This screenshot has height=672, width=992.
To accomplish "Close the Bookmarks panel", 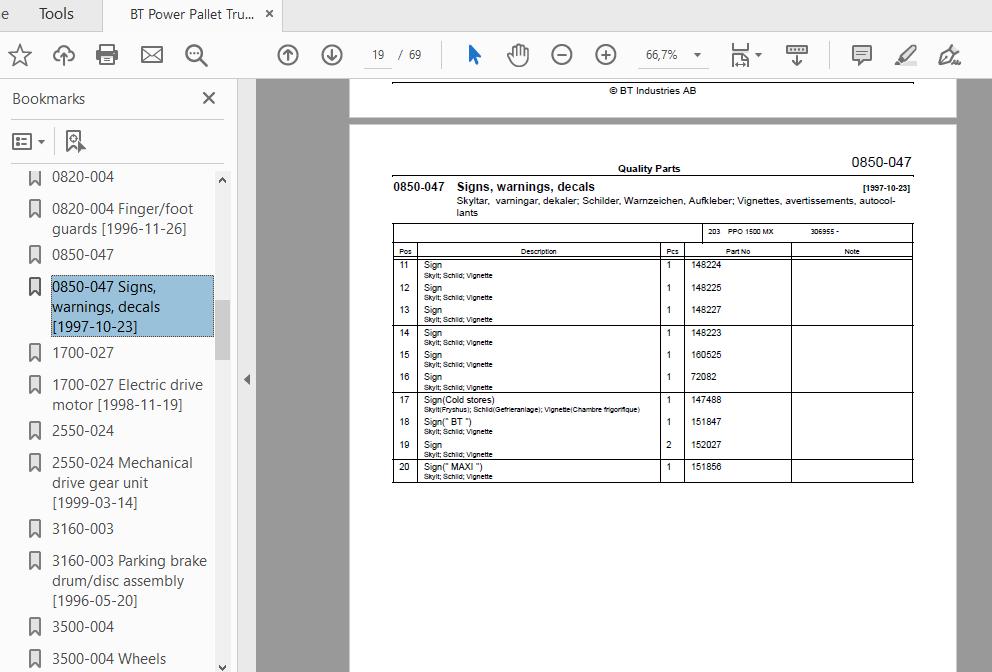I will coord(209,98).
